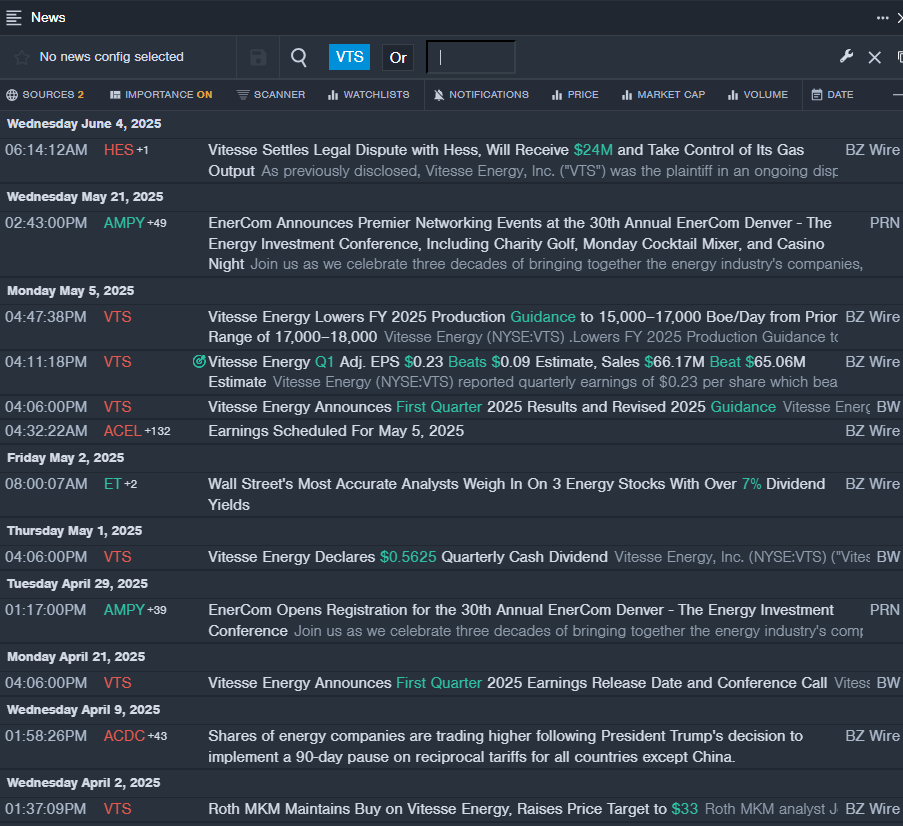Screen dimensions: 903x826
Task: Open the Watchlists filter
Action: pos(369,94)
